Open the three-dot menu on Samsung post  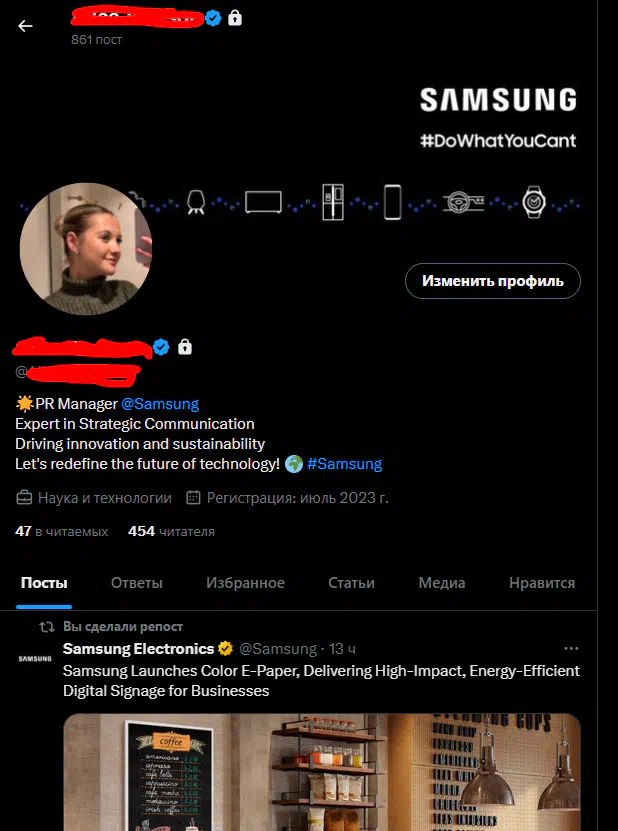571,649
